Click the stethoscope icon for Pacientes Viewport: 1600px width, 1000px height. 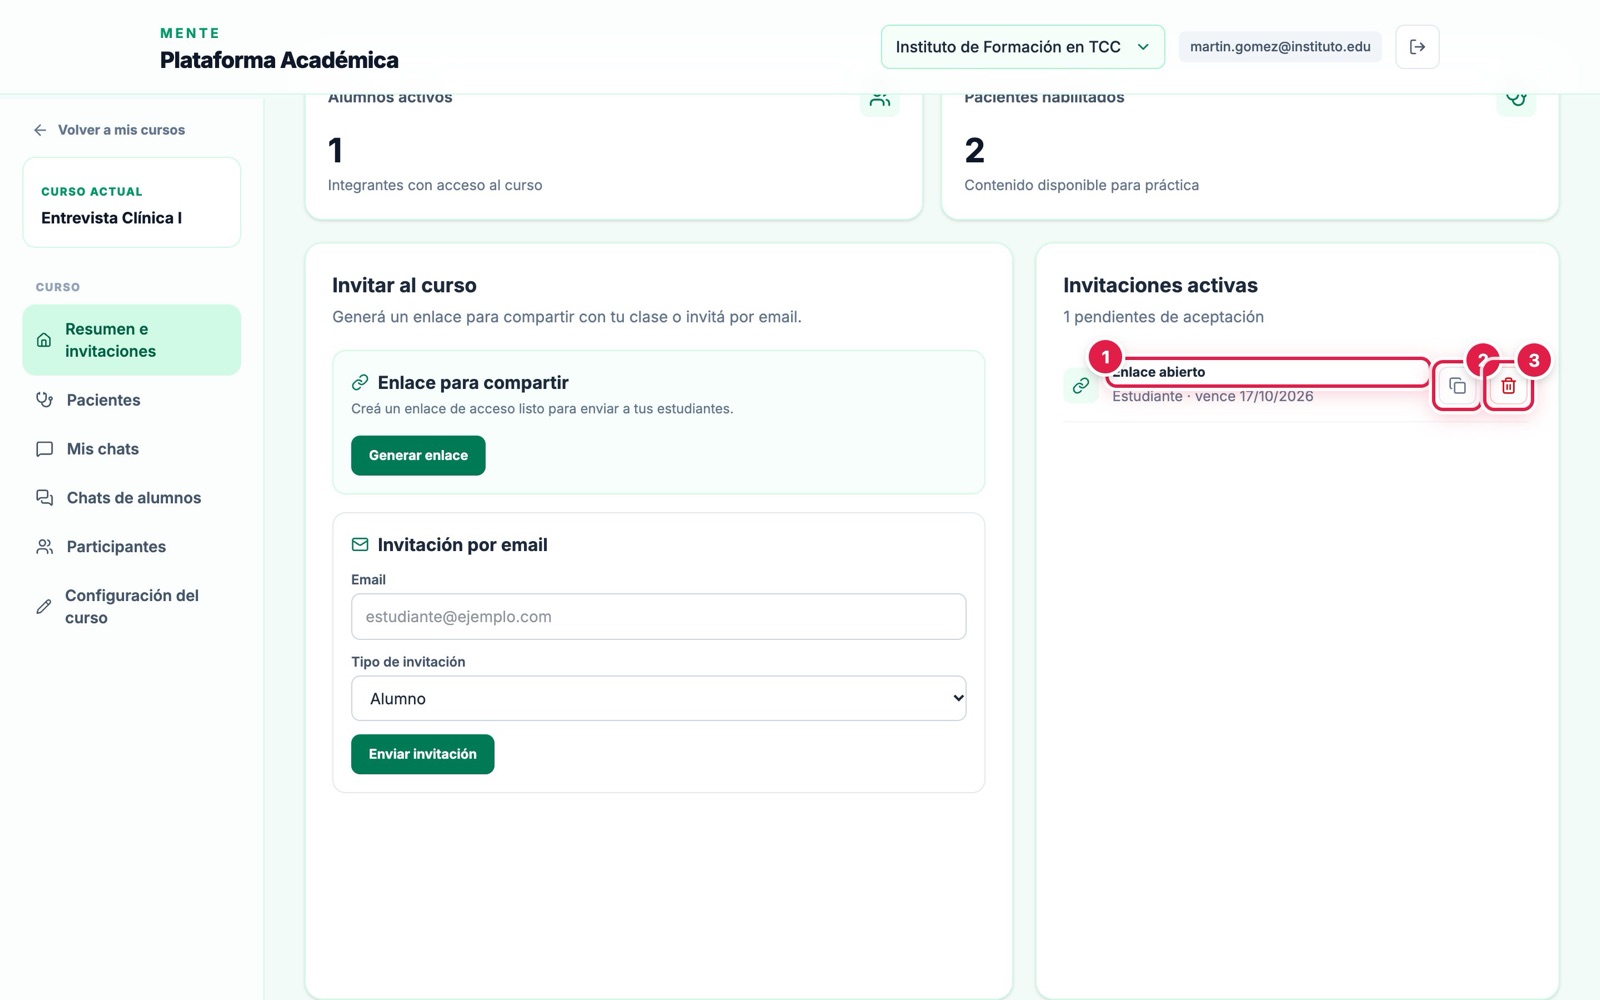(44, 400)
